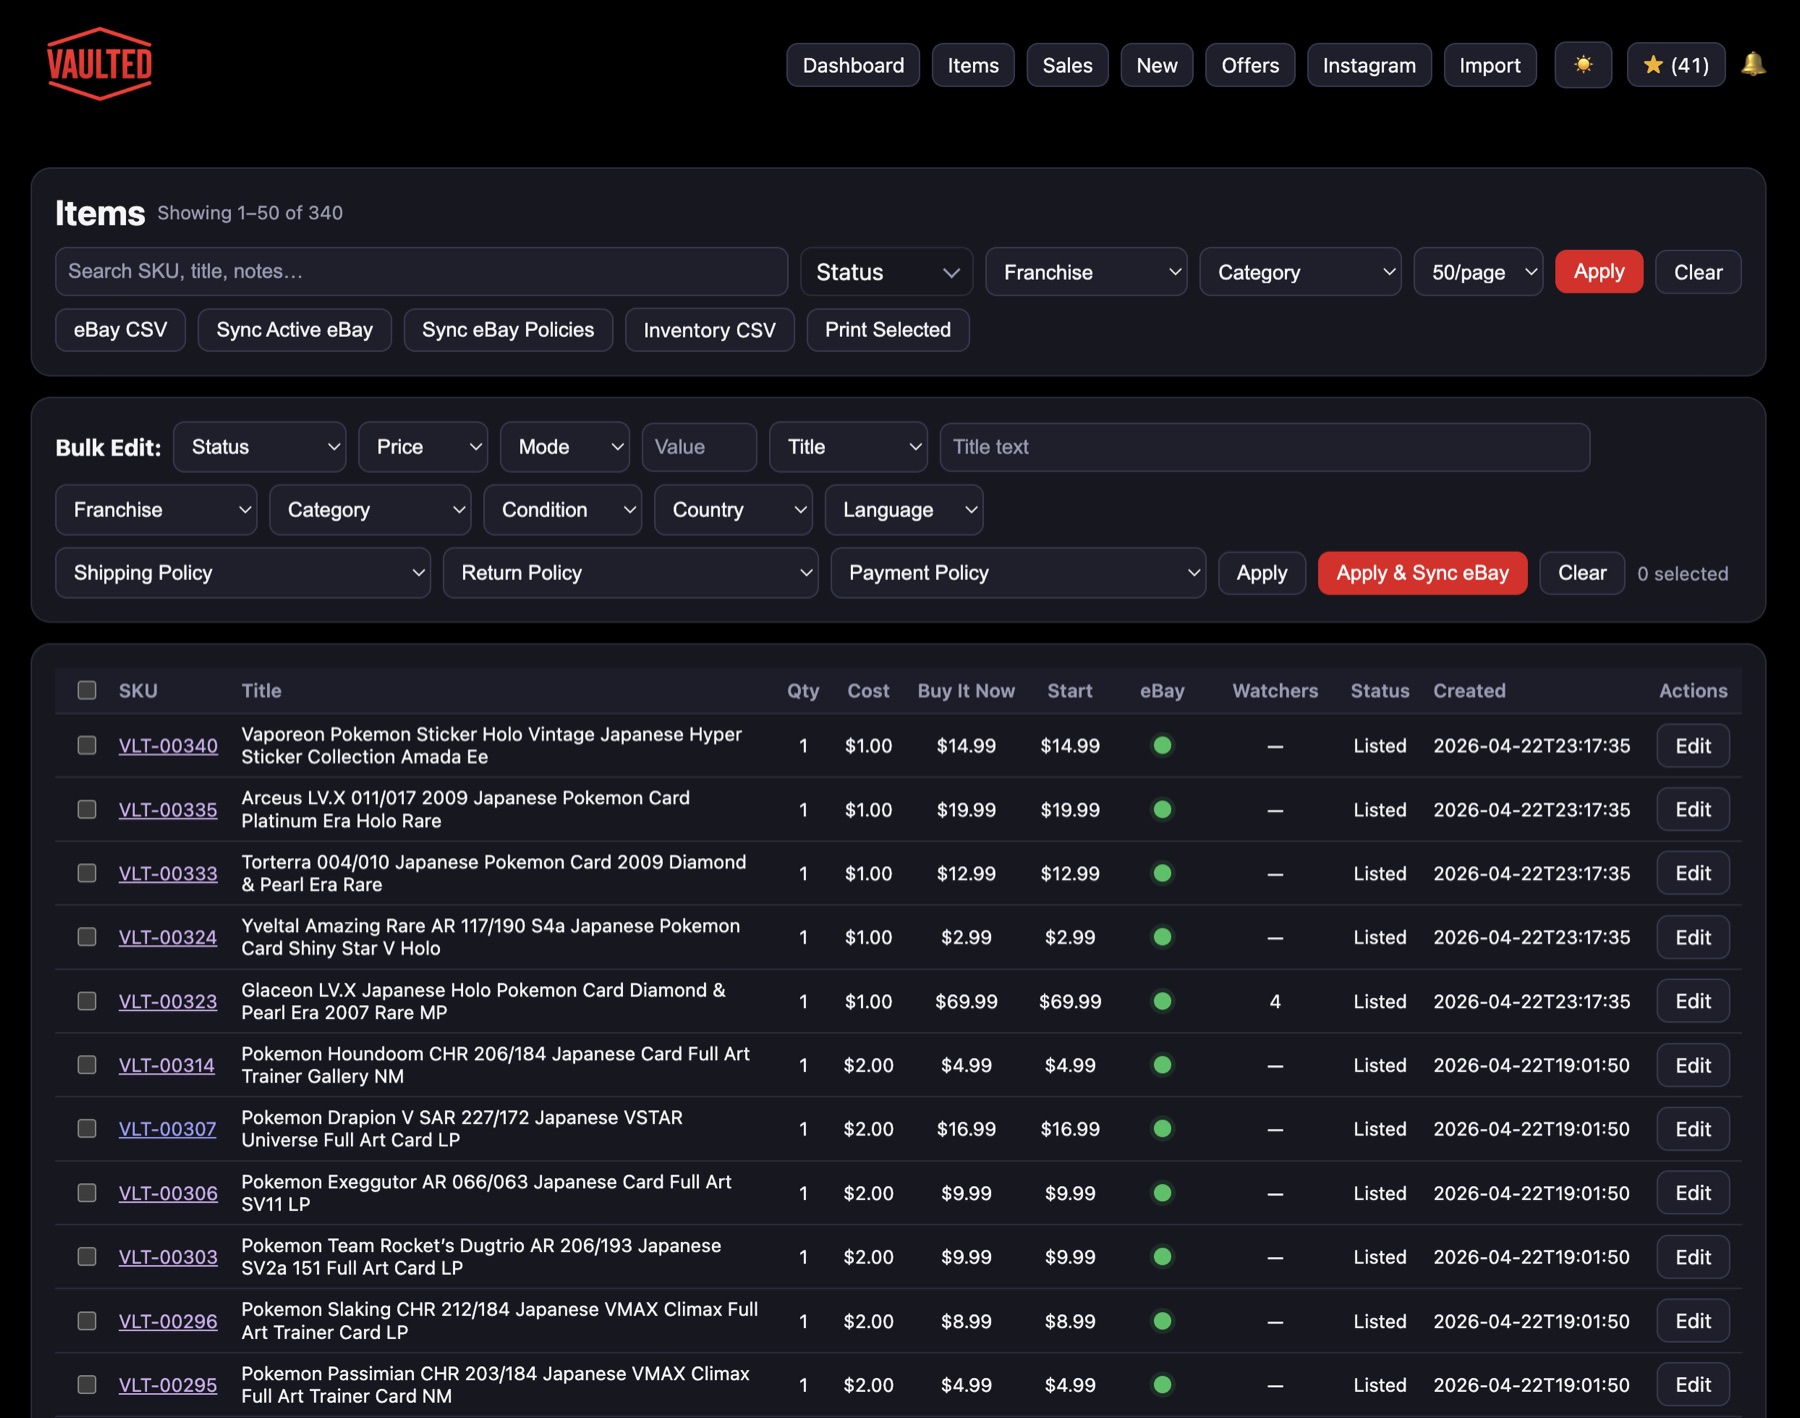Click the Print Selected button
Screen dimensions: 1800x1418
888,330
